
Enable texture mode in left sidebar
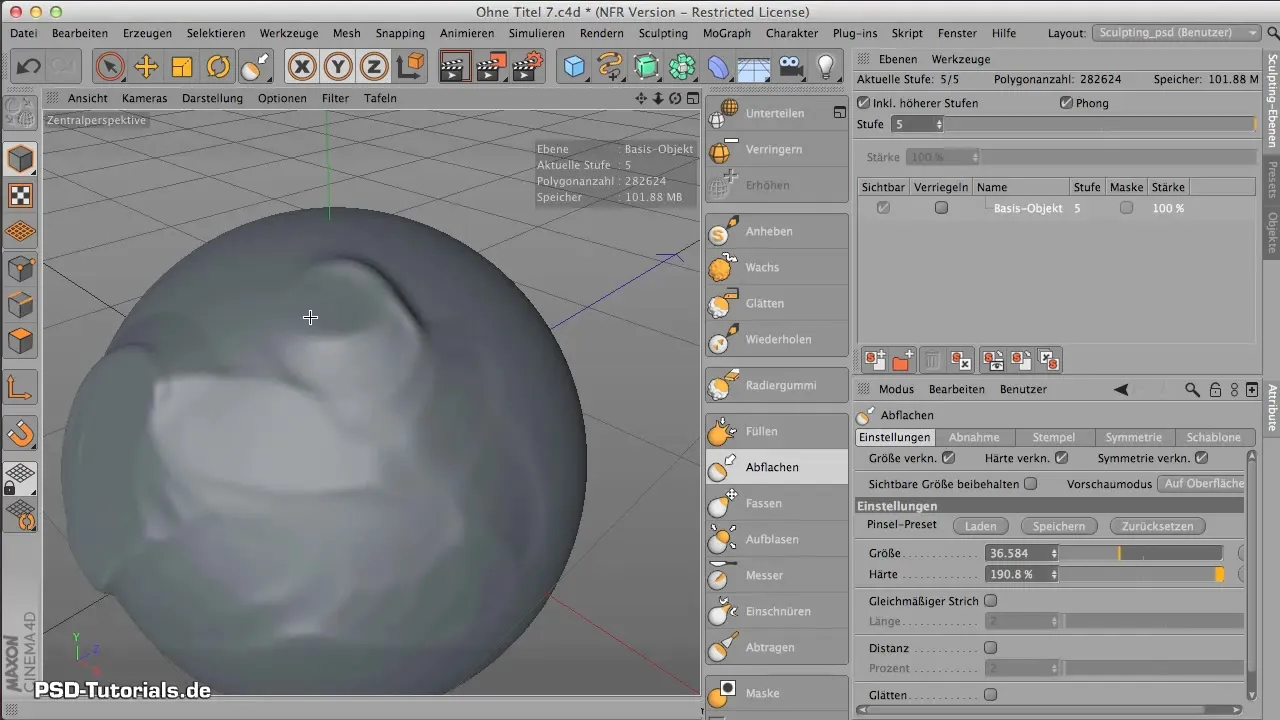point(21,195)
